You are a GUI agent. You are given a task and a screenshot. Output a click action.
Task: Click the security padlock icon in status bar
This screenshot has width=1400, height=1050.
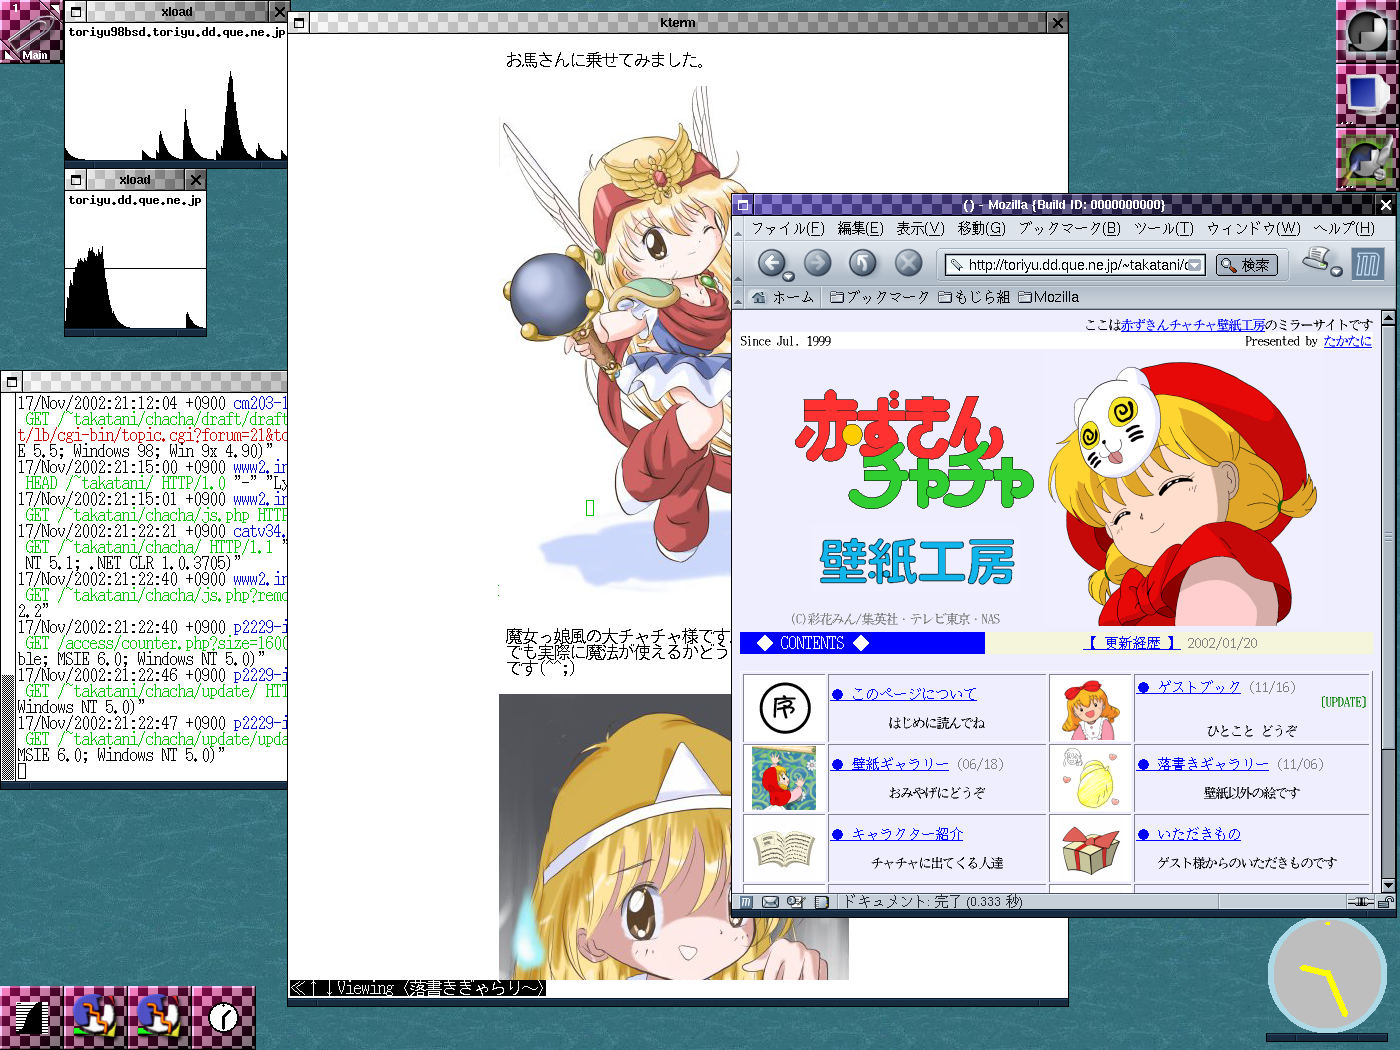click(1386, 902)
